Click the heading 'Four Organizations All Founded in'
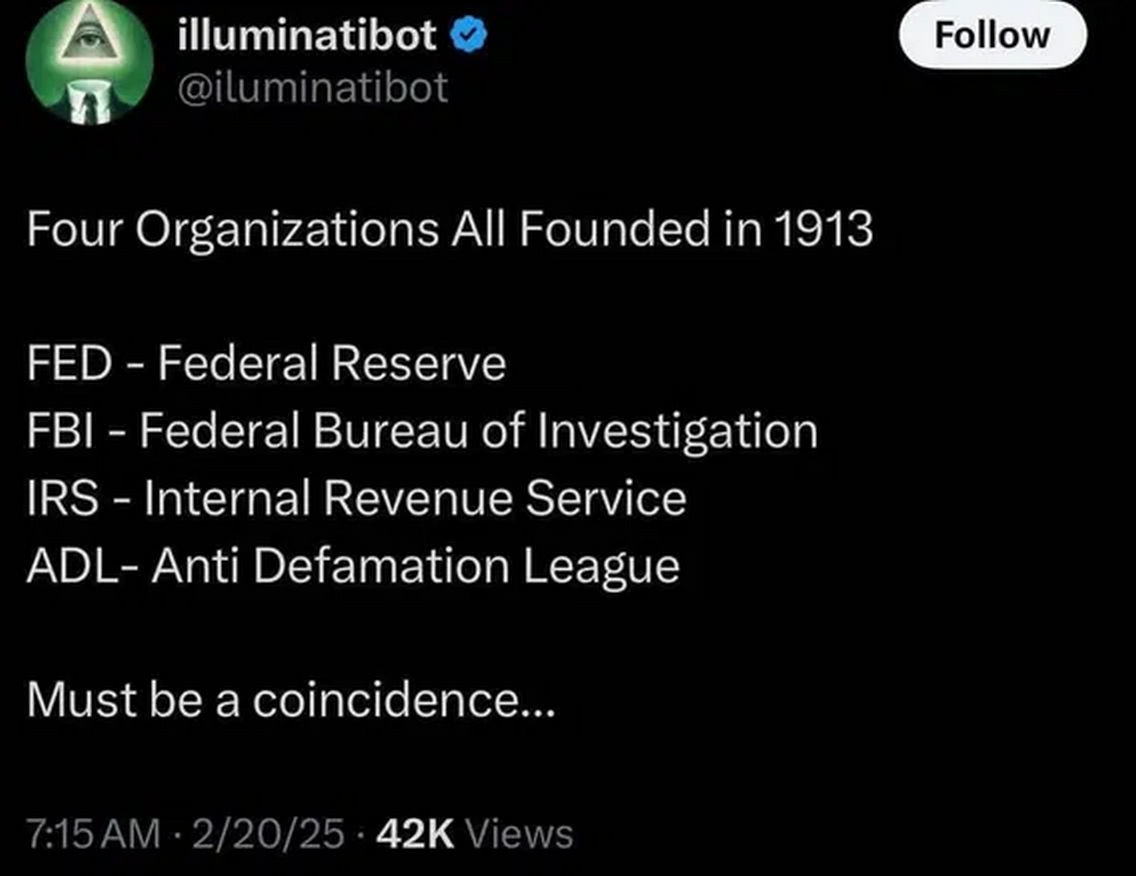 tap(395, 230)
